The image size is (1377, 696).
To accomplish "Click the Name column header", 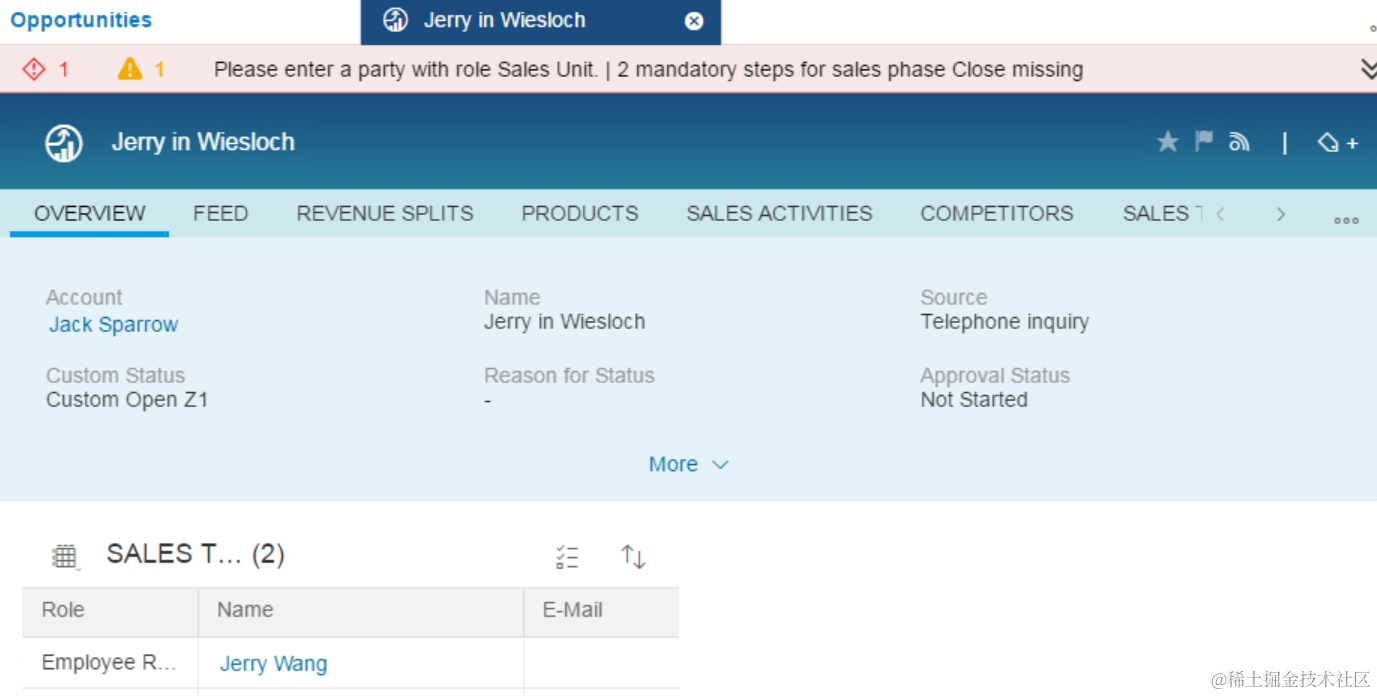I will click(361, 611).
